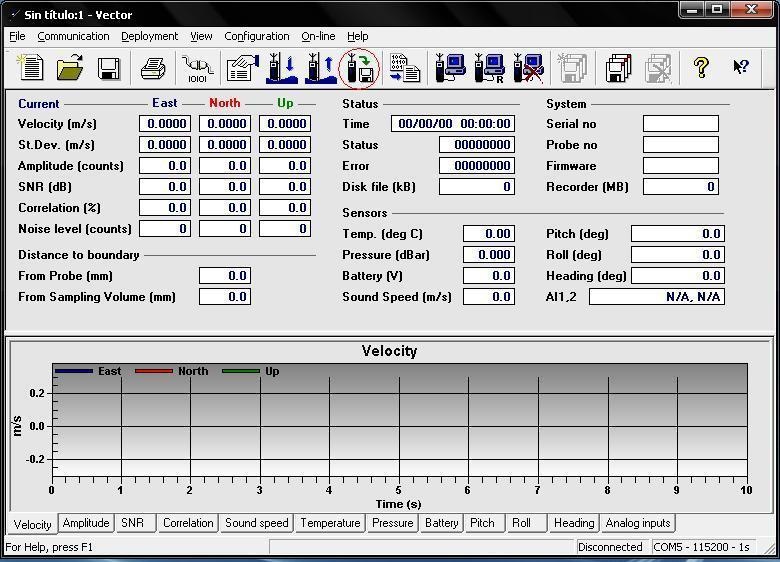This screenshot has height=562, width=780.
Task: Click the Firmware field
Action: 681,166
